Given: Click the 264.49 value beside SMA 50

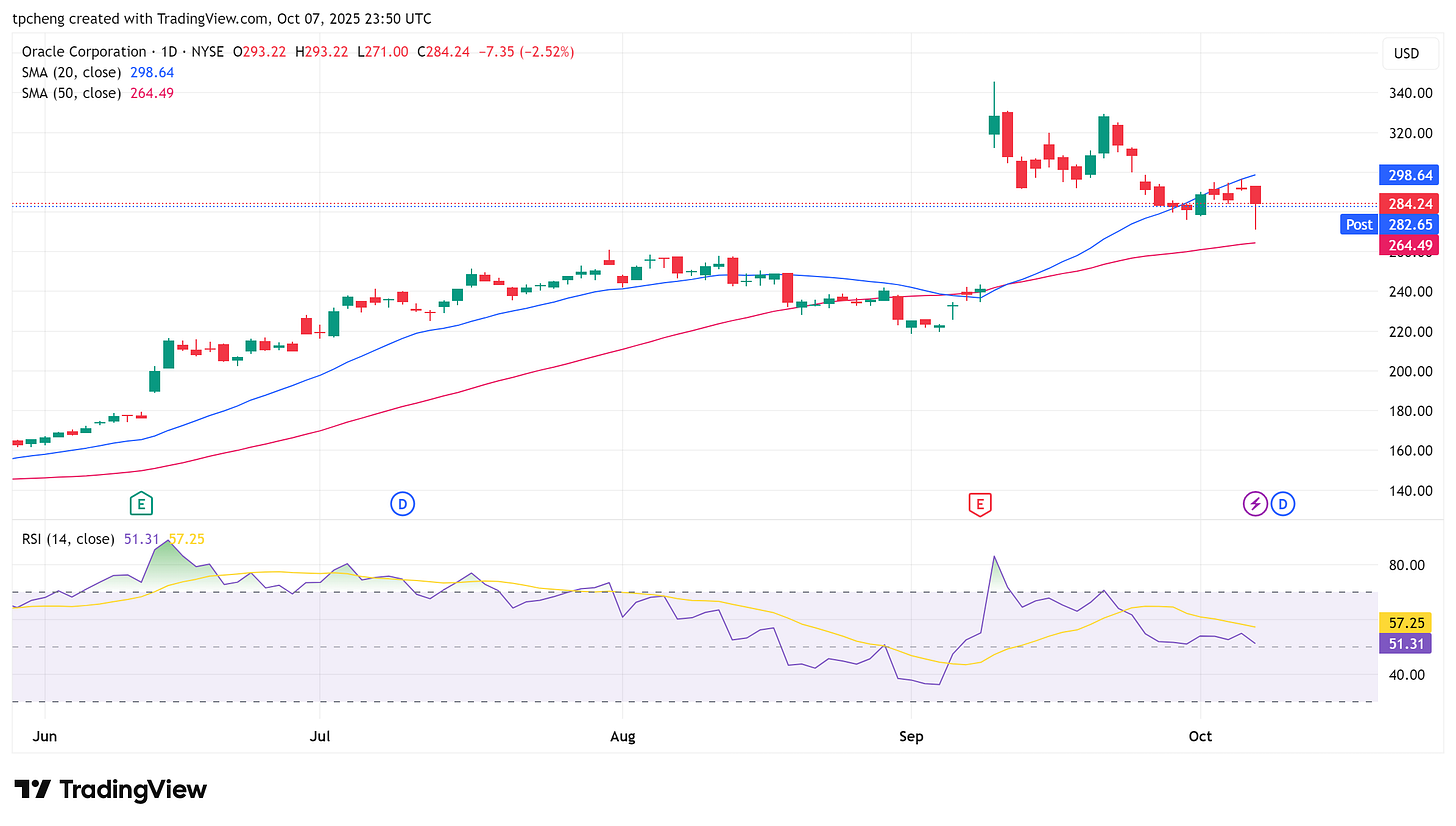Looking at the screenshot, I should (151, 93).
